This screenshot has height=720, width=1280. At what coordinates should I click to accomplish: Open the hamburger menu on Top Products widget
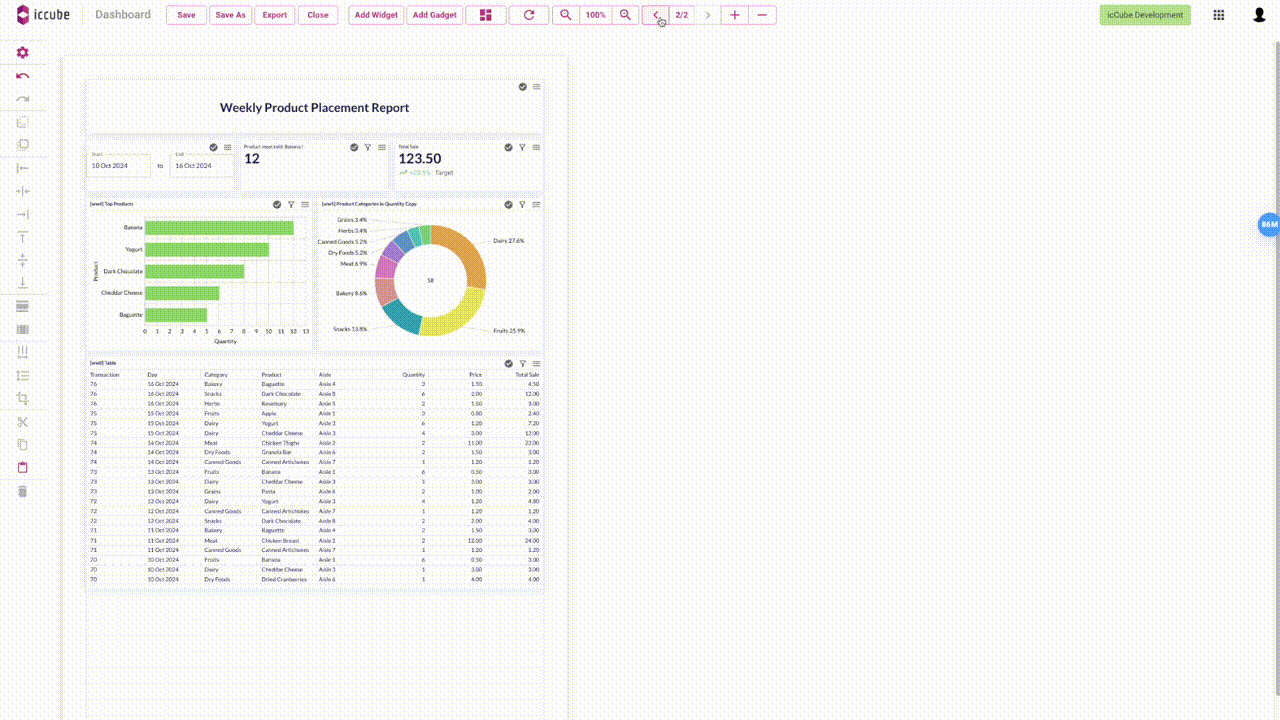pyautogui.click(x=305, y=204)
